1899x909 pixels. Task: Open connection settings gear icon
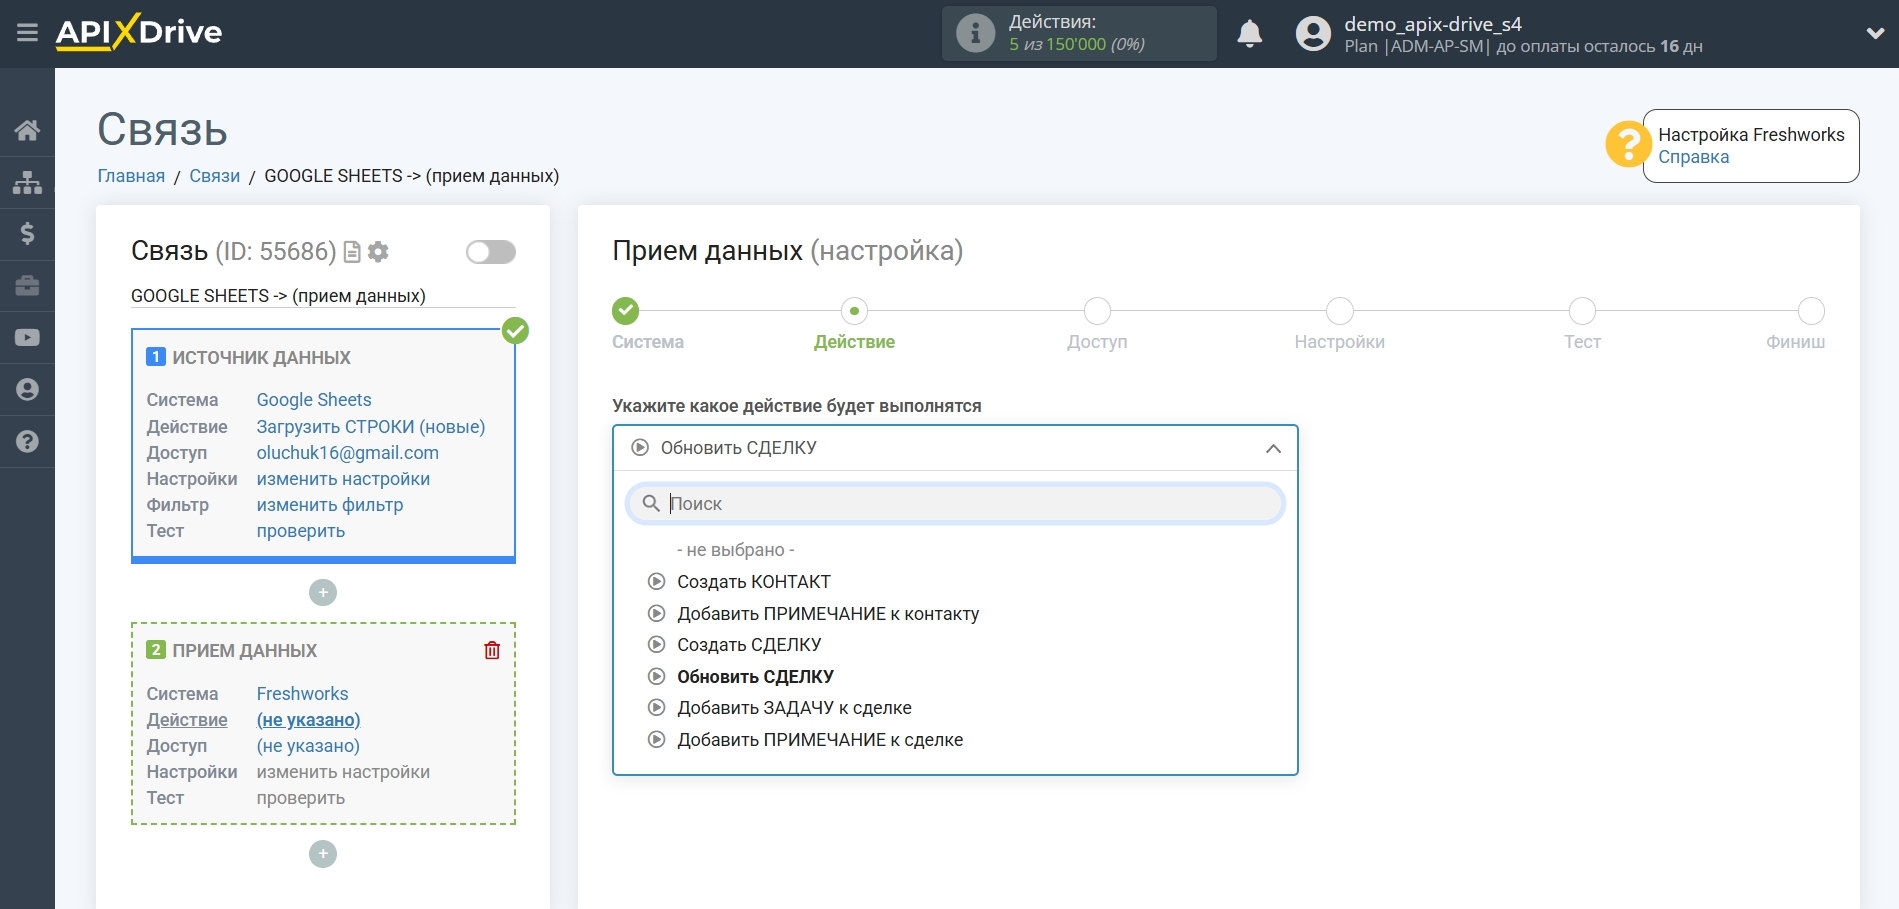click(378, 252)
